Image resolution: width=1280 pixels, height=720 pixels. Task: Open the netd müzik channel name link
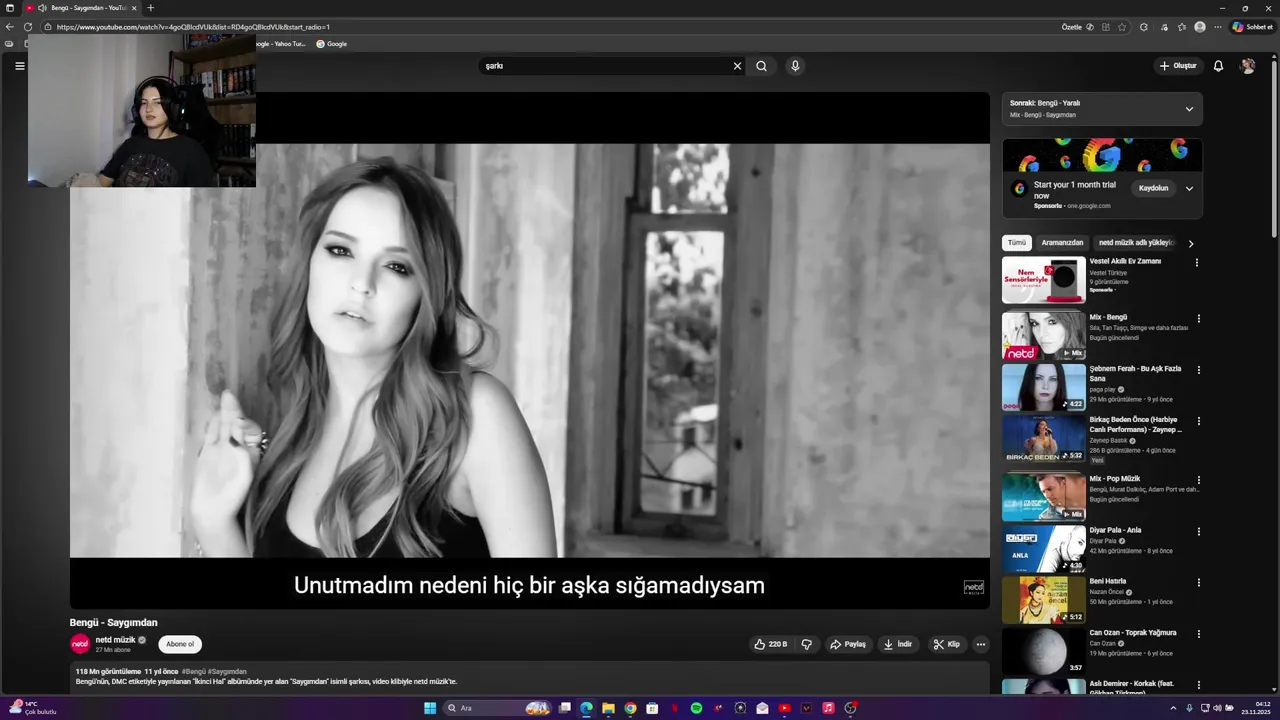pyautogui.click(x=115, y=640)
